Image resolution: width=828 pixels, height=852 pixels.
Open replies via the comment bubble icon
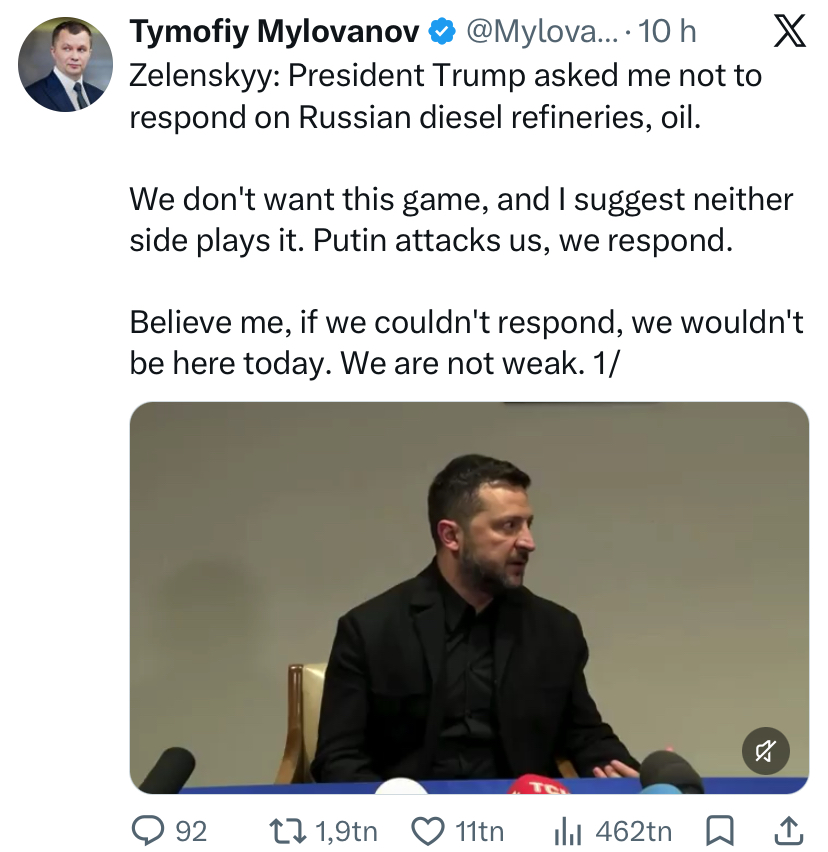148,831
